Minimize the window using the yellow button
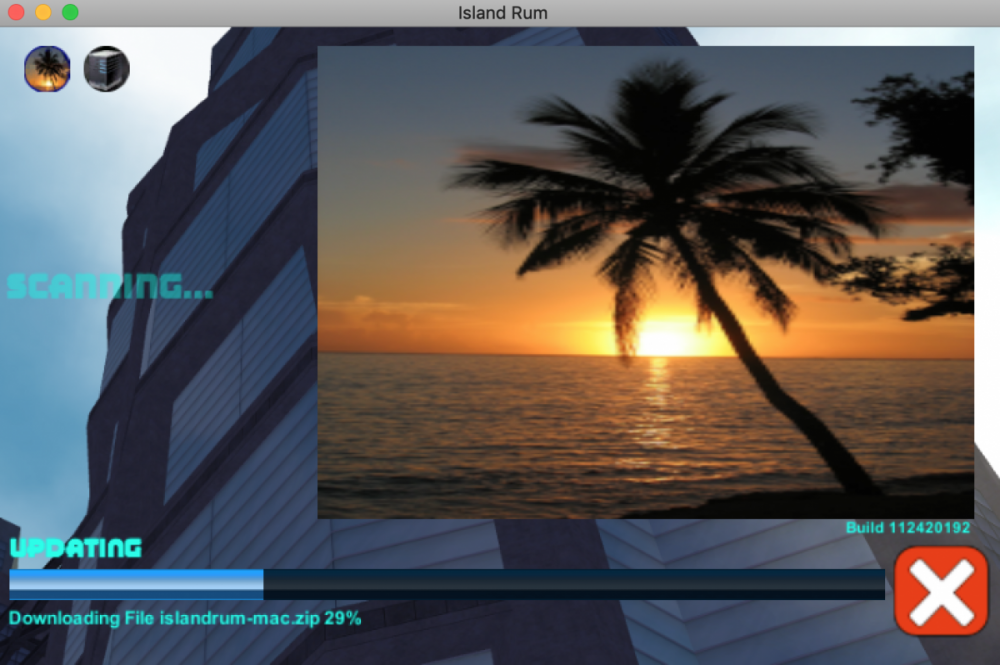 point(43,13)
